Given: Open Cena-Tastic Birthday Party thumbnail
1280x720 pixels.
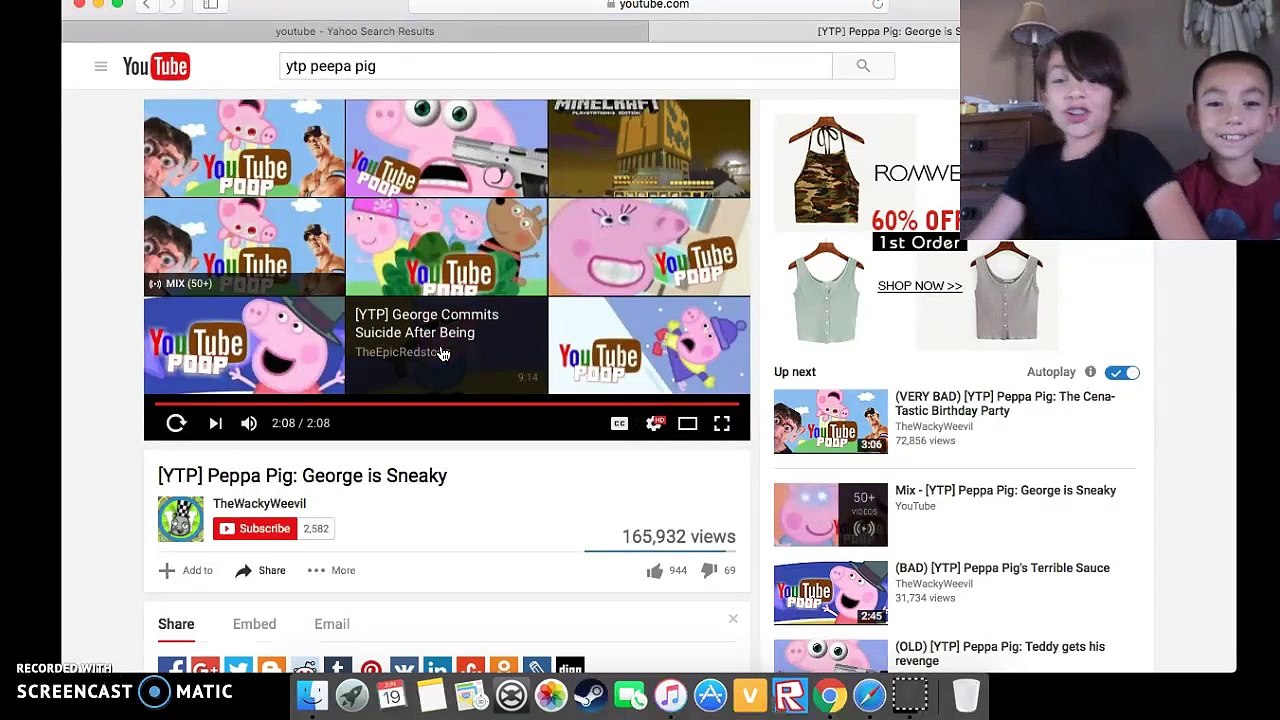Looking at the screenshot, I should pos(830,421).
